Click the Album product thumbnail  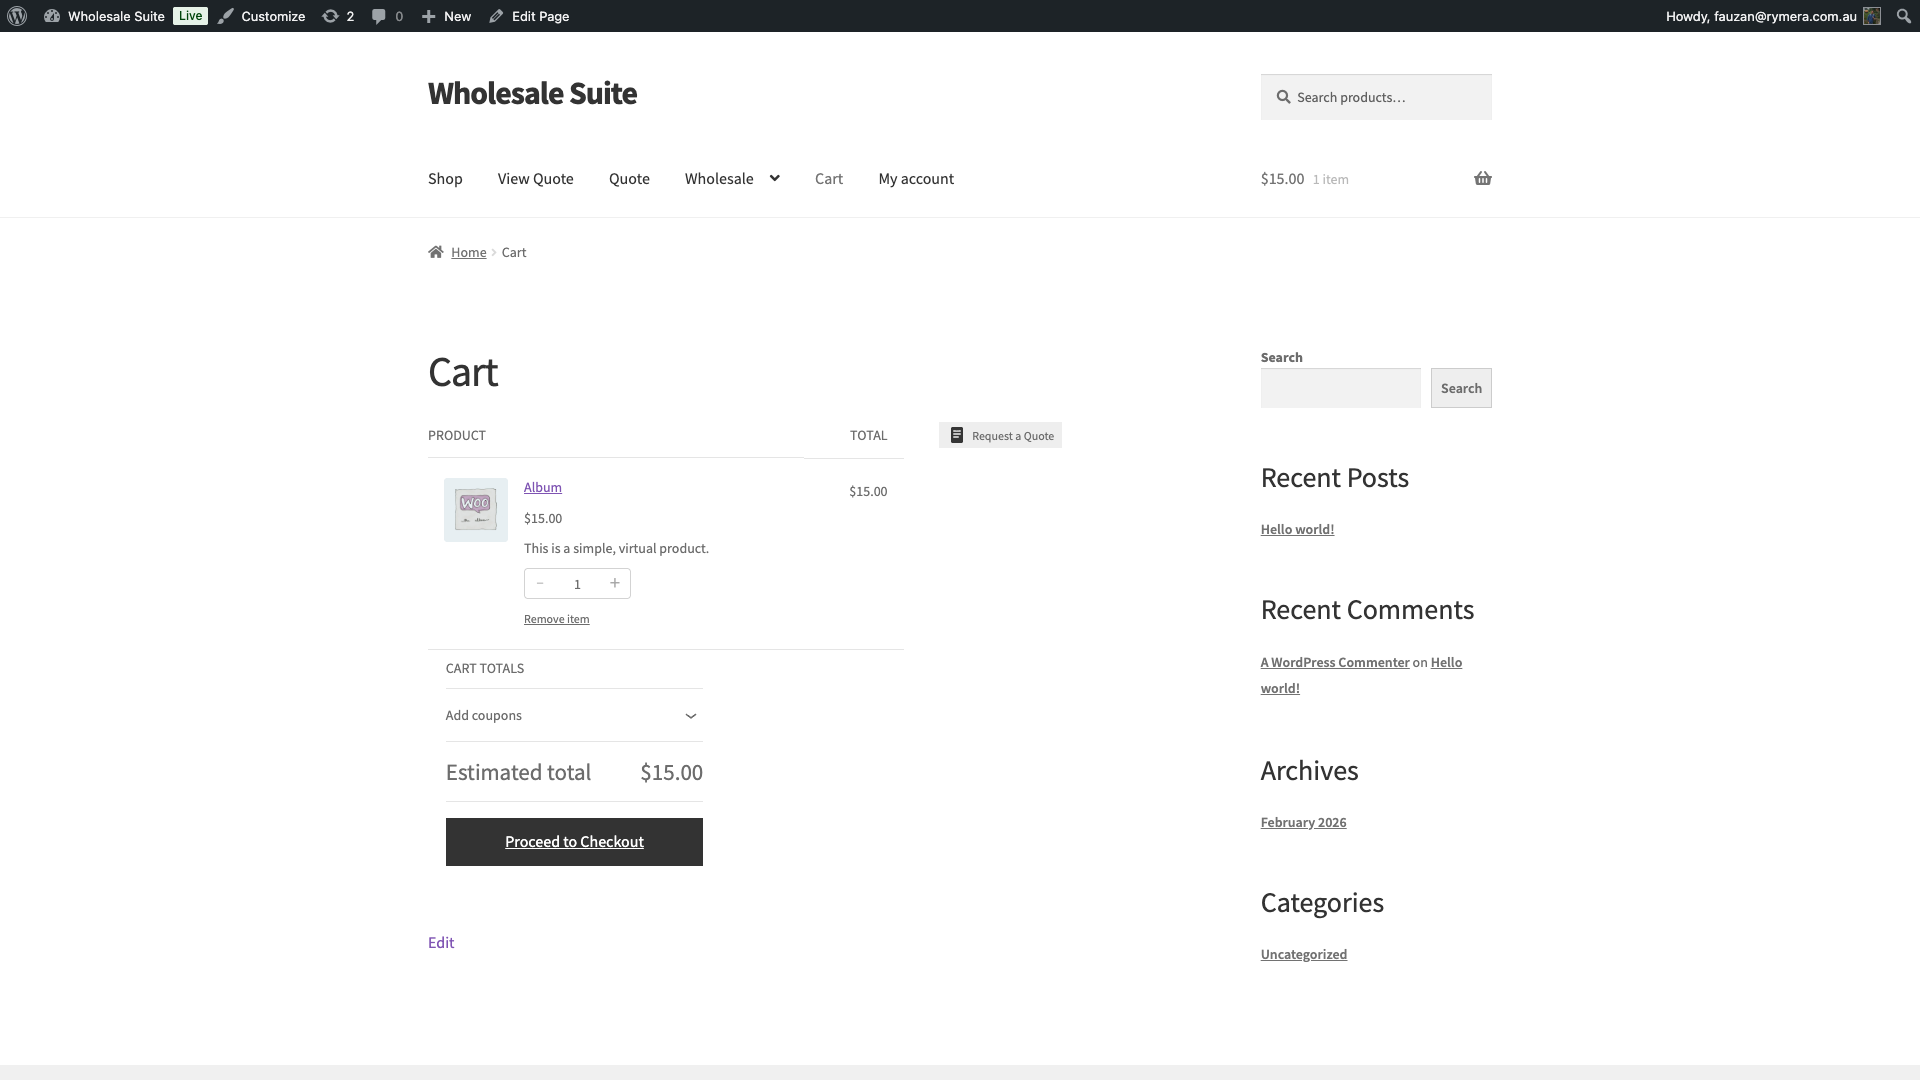(476, 510)
